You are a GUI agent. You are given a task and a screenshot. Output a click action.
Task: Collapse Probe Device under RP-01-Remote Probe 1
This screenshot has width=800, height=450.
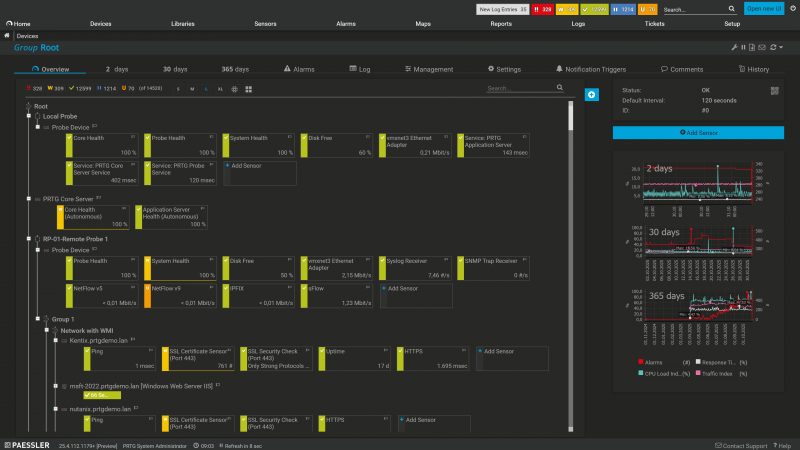[38, 250]
